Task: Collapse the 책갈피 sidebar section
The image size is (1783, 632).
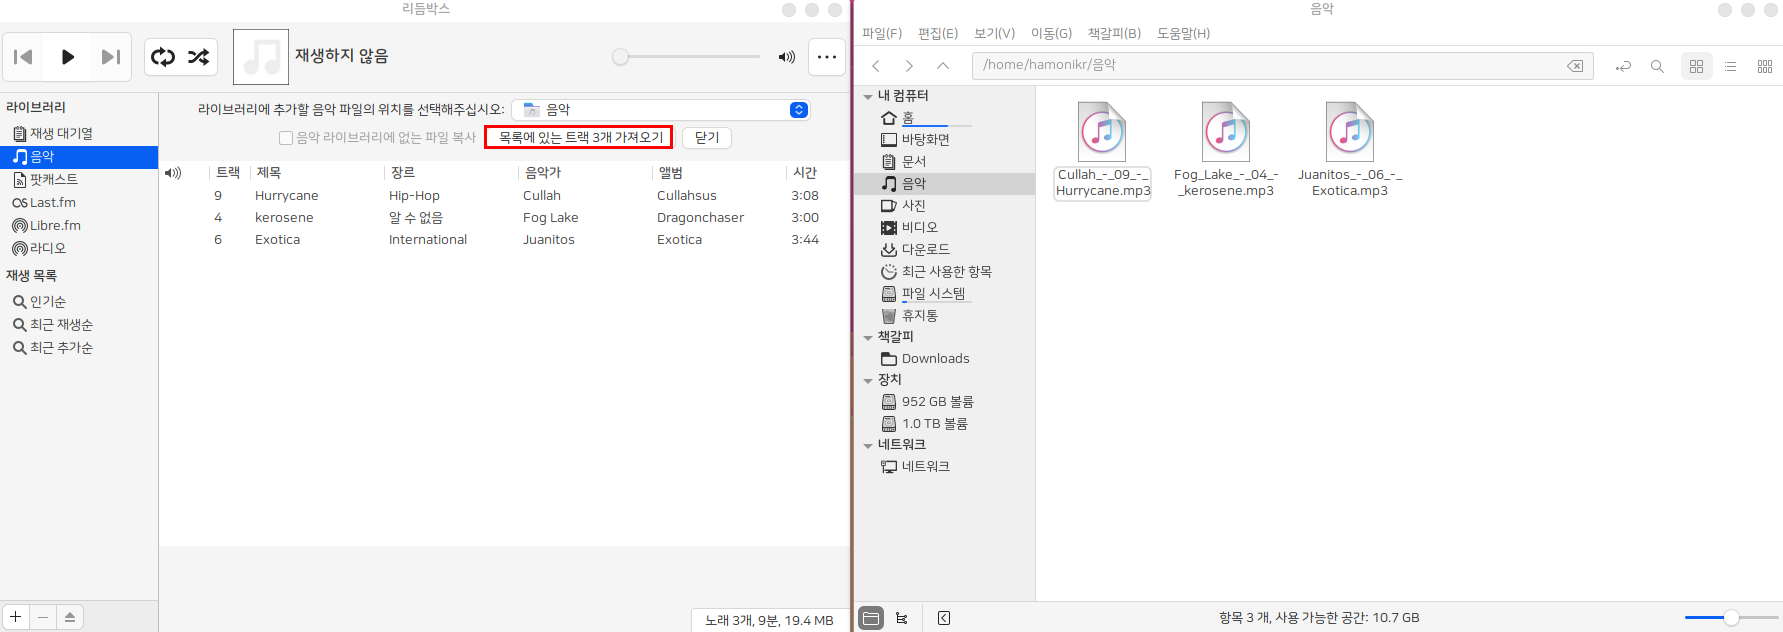Action: tap(868, 338)
